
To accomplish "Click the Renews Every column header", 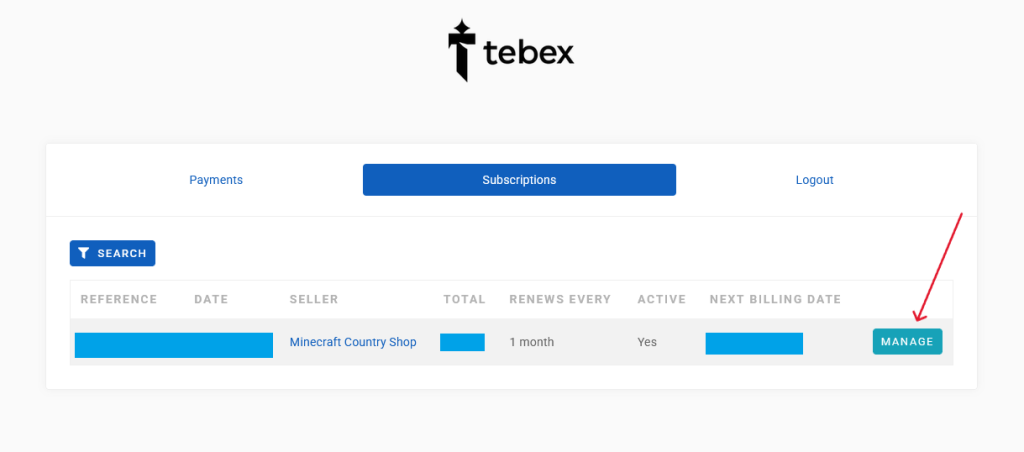I will click(x=561, y=299).
